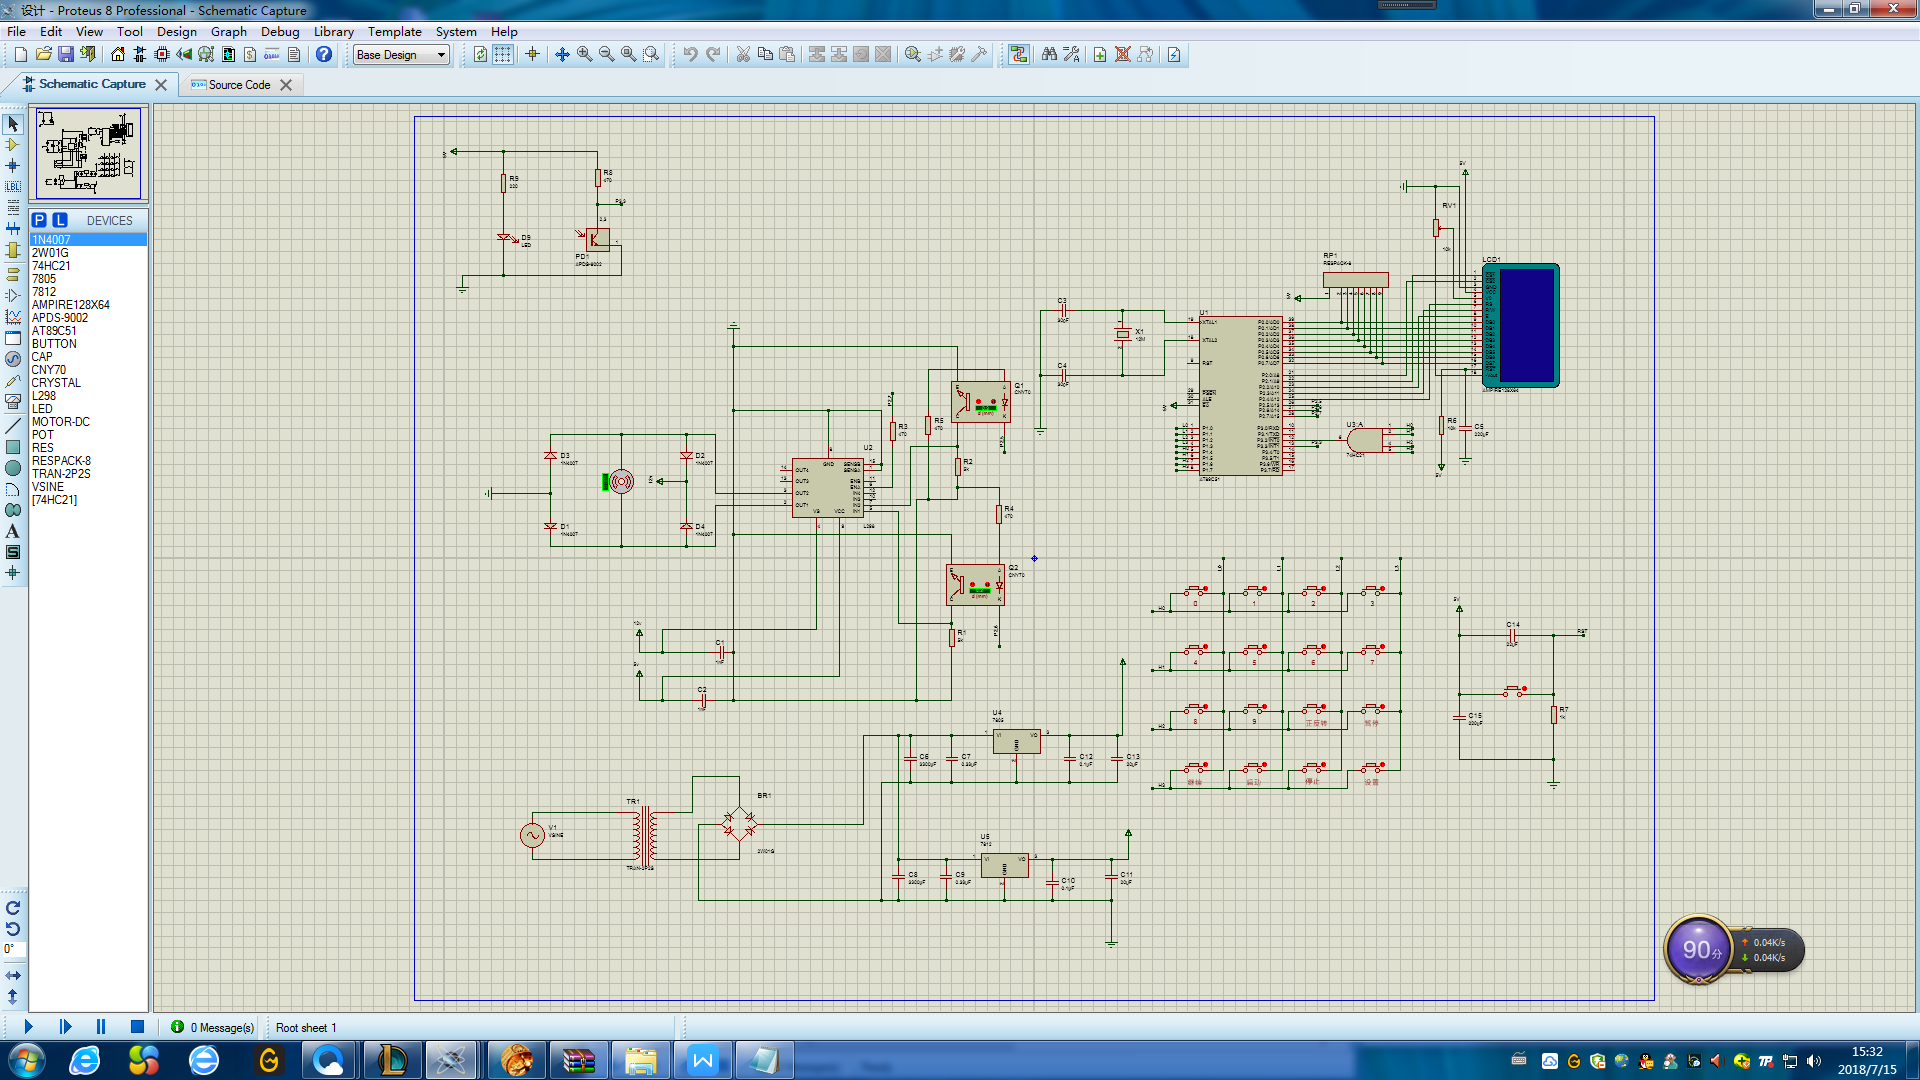
Task: Start the simulation with the play button
Action: (28, 1027)
